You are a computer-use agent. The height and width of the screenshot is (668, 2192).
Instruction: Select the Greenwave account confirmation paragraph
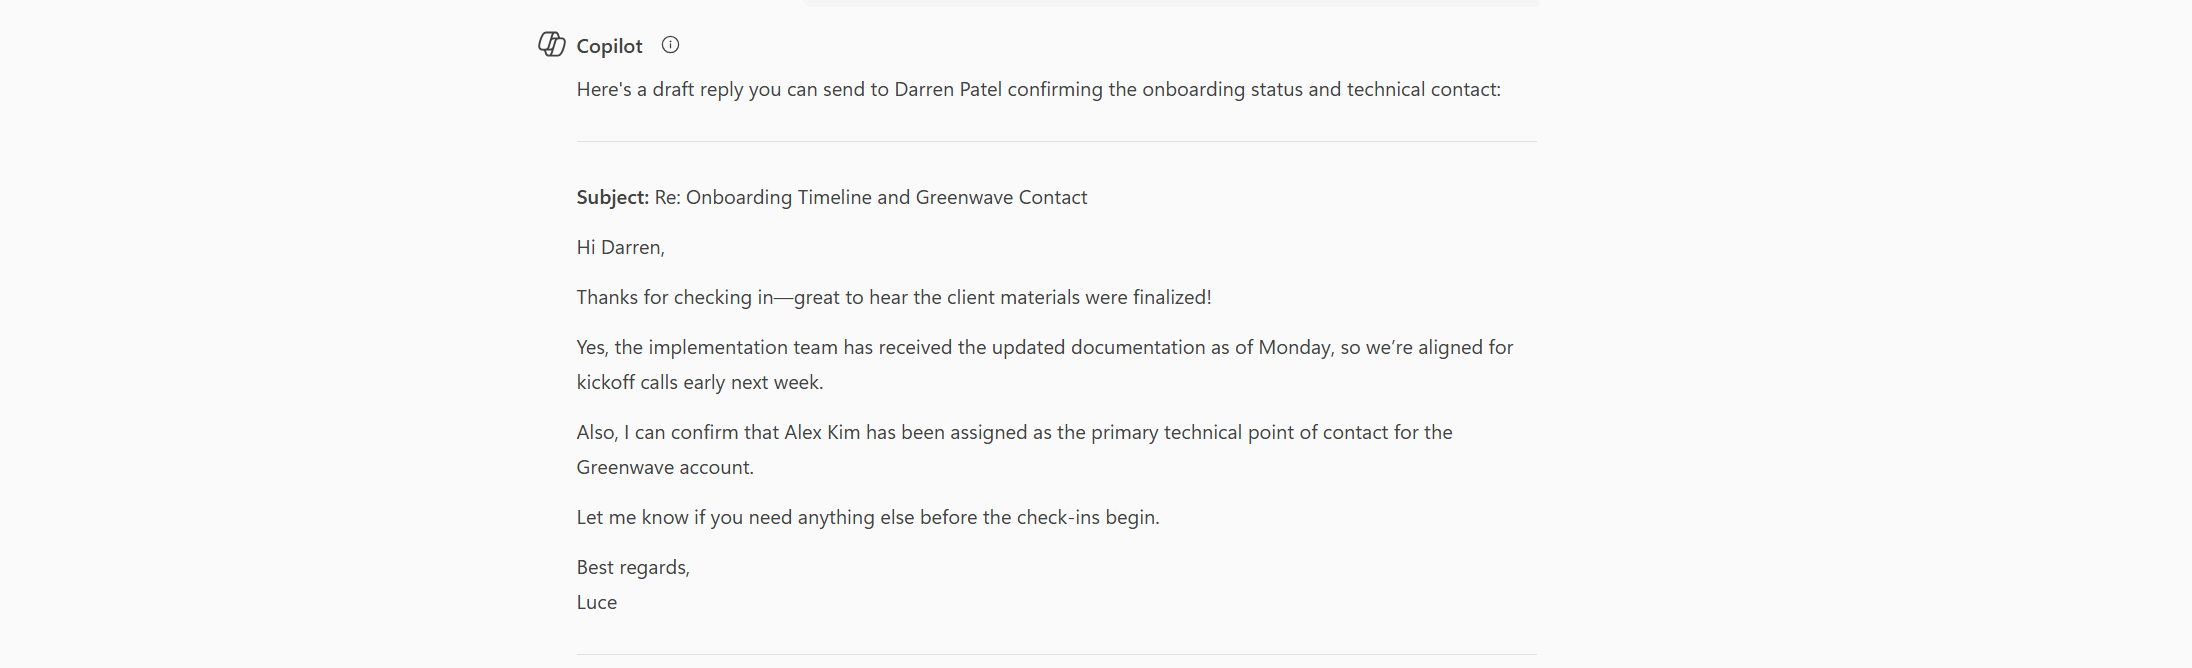[x=1013, y=449]
